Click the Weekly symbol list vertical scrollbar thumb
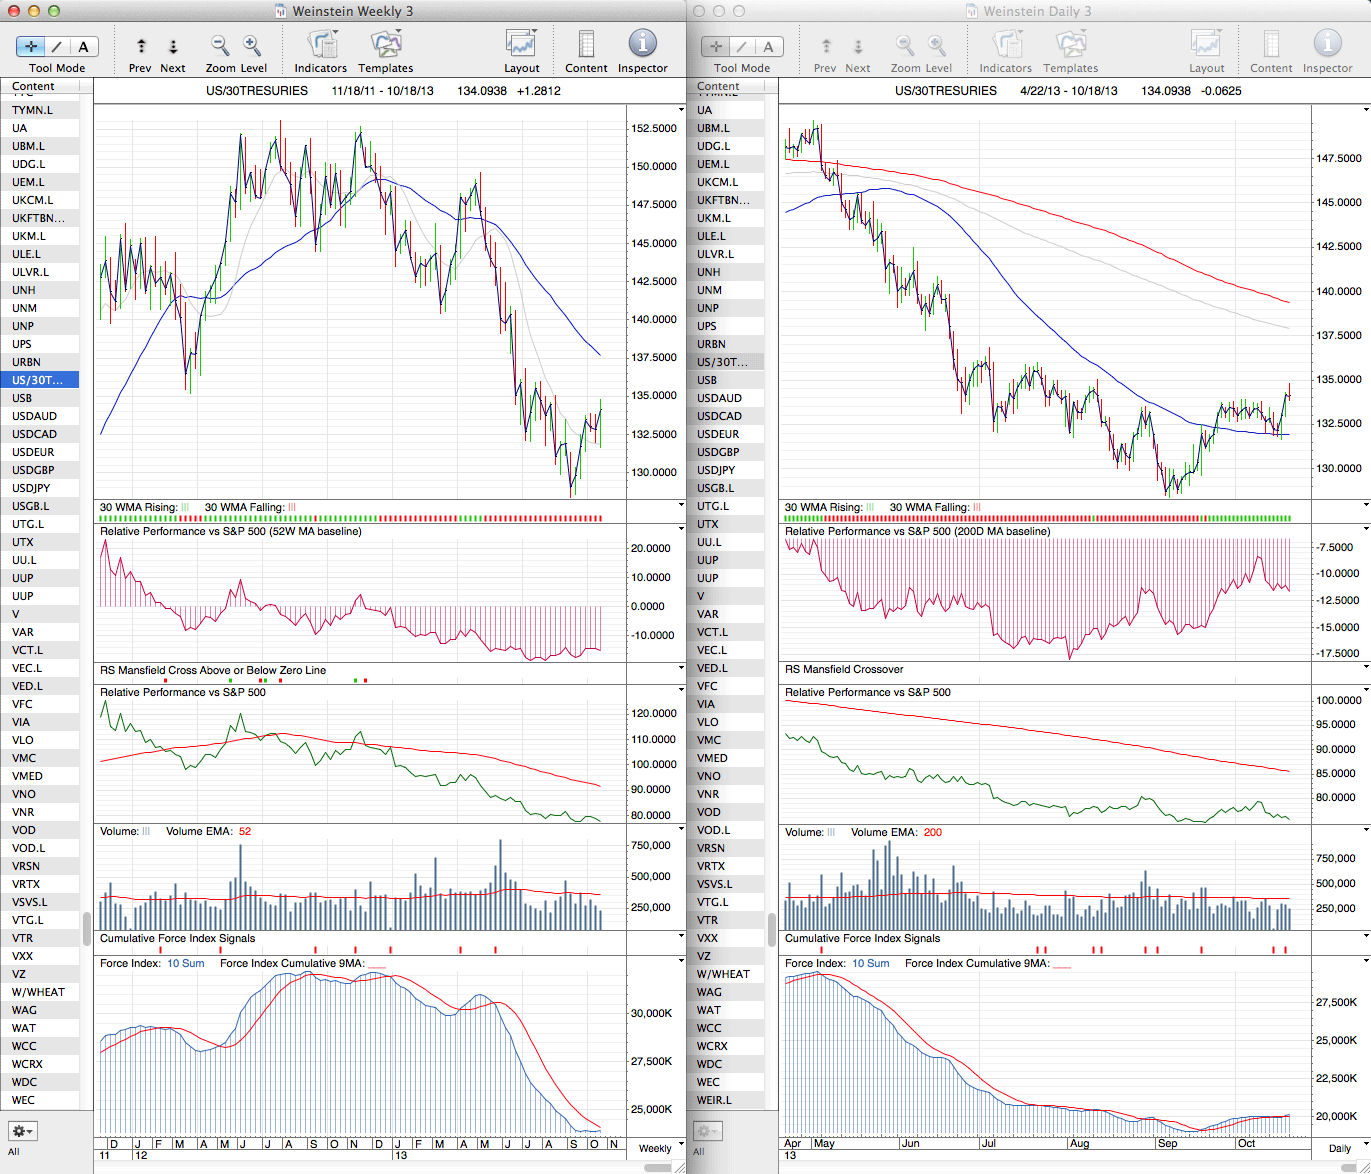1371x1174 pixels. (x=87, y=928)
